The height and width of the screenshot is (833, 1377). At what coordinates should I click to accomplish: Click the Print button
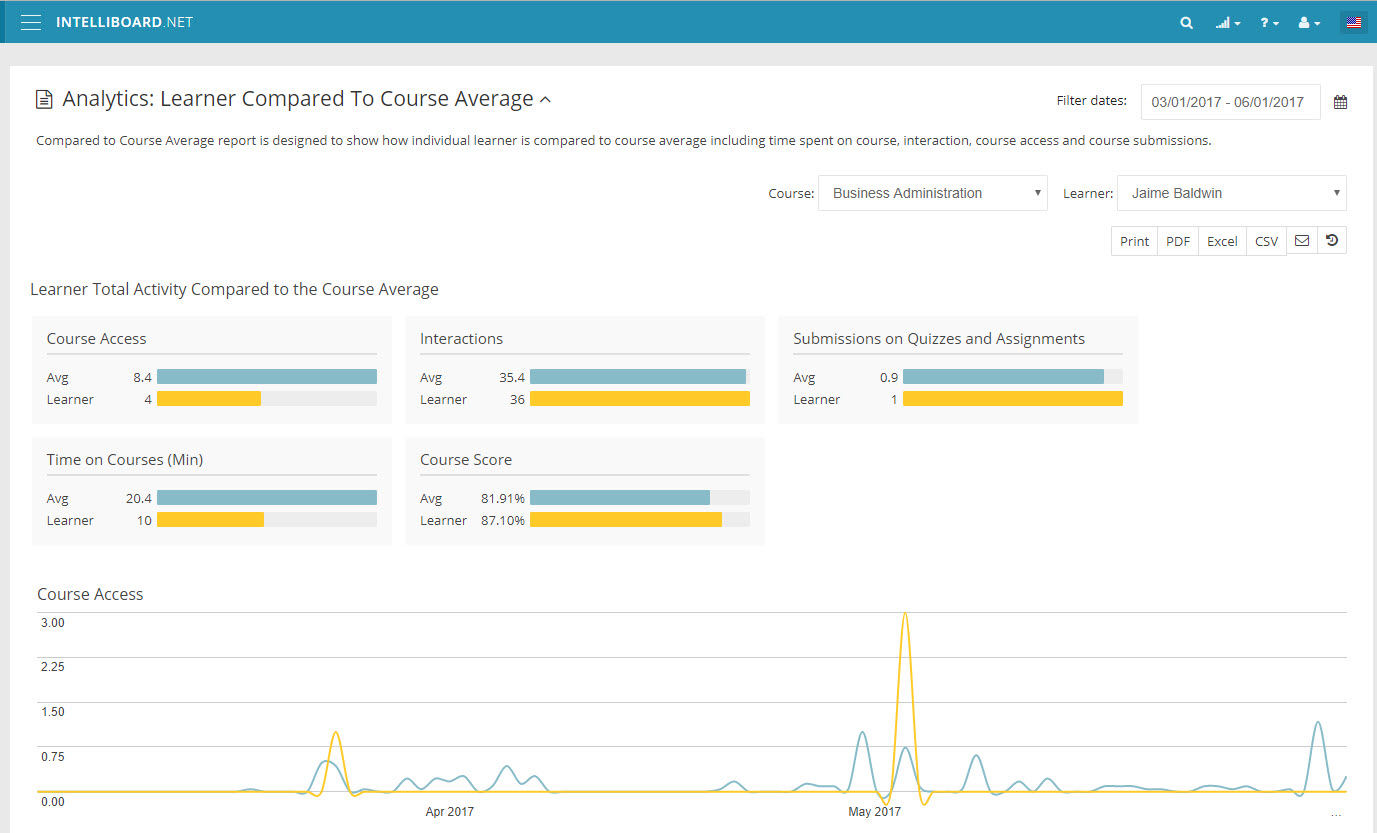coord(1134,241)
